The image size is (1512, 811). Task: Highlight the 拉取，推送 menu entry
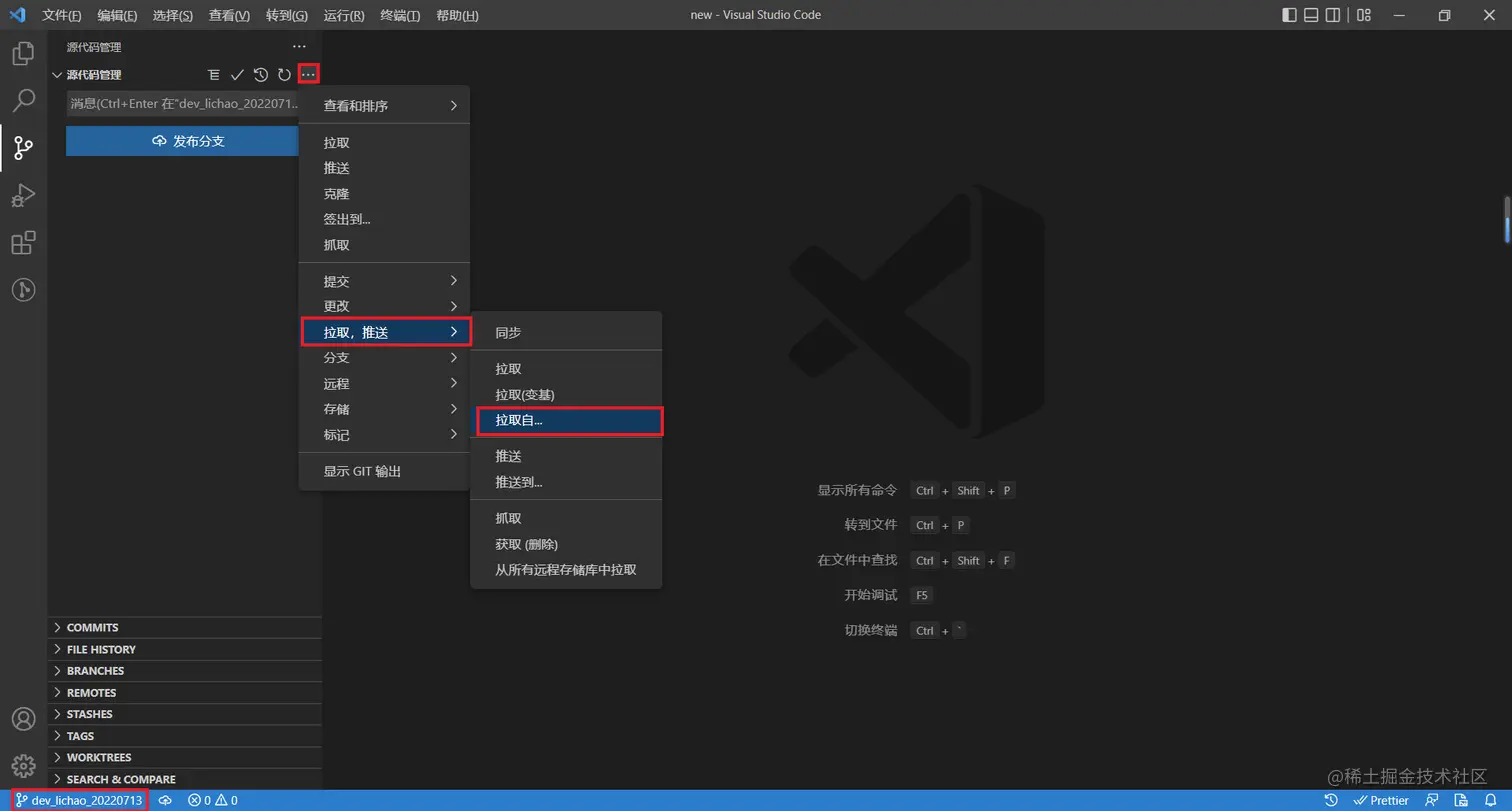(x=385, y=332)
